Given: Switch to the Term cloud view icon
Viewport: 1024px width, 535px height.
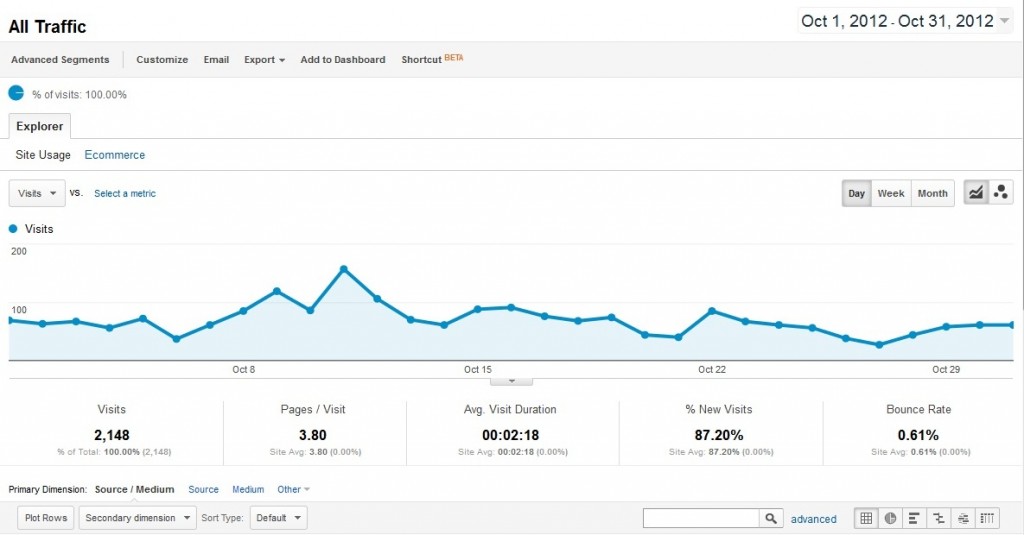Looking at the screenshot, I should (x=963, y=518).
